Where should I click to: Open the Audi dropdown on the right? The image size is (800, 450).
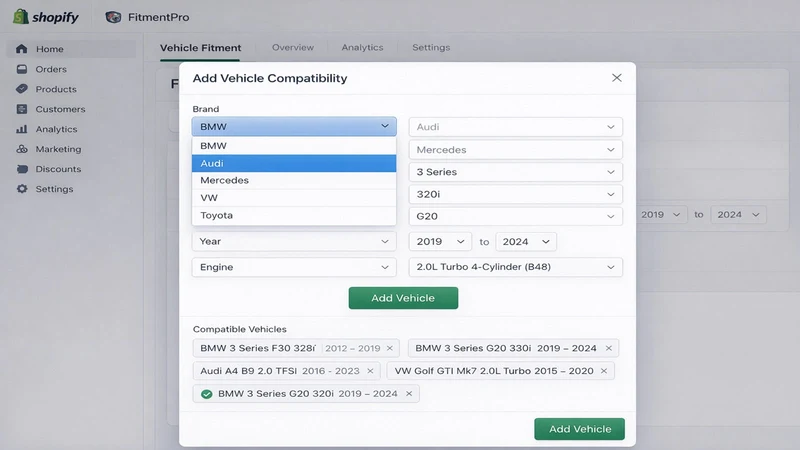point(515,127)
